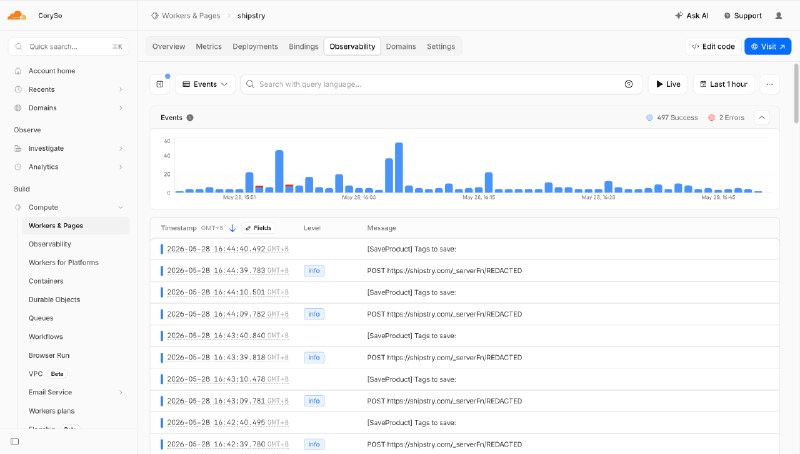Screen dimensions: 800x454
Task: Focus the Quick search field
Action: (68, 46)
